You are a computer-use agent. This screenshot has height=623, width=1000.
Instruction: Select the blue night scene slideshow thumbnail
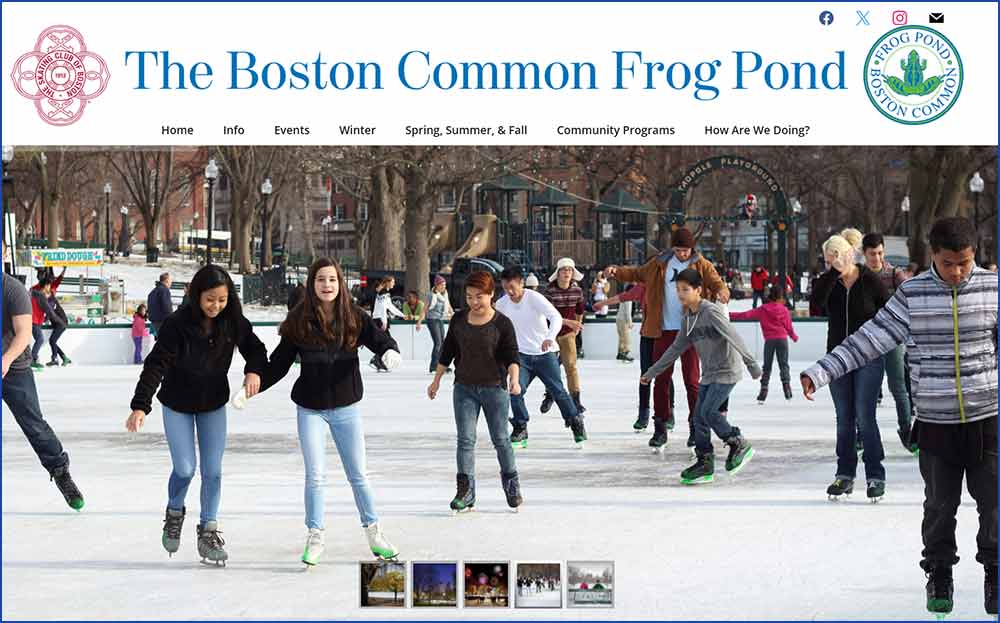point(434,584)
